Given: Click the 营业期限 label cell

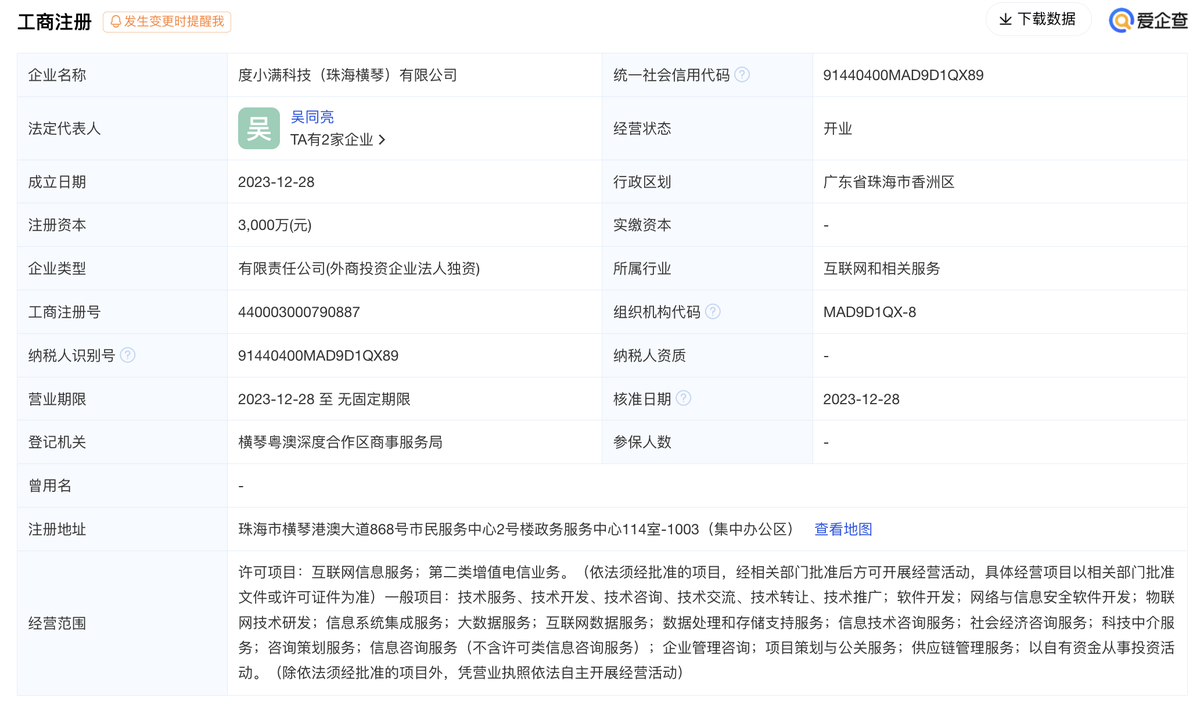Looking at the screenshot, I should click(x=122, y=398).
